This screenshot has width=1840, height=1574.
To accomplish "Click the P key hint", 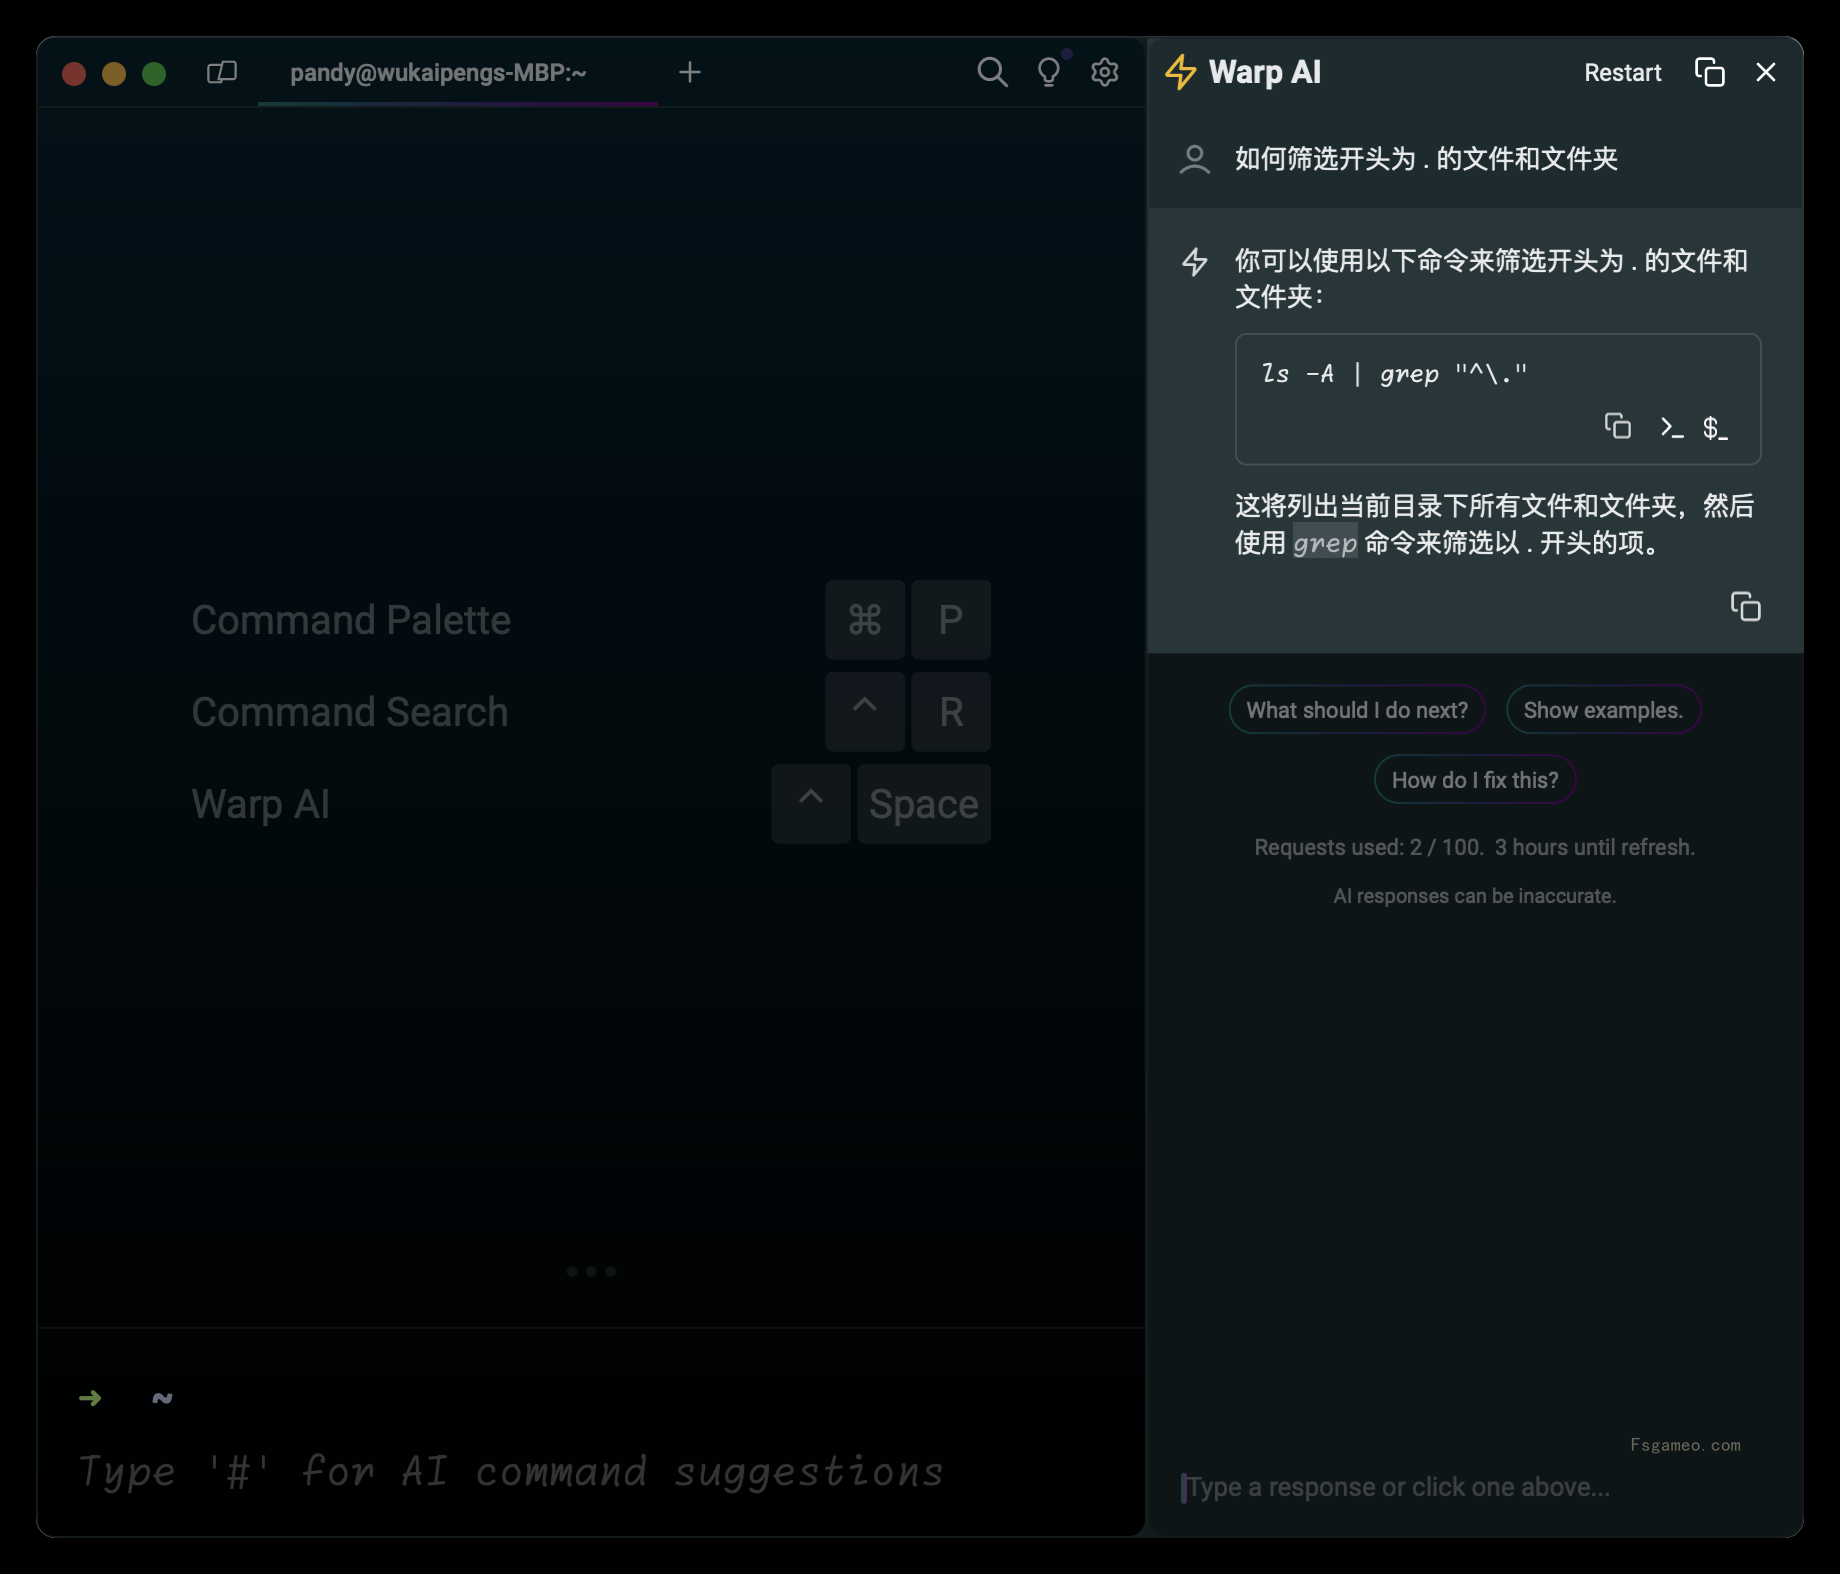I will coord(951,620).
